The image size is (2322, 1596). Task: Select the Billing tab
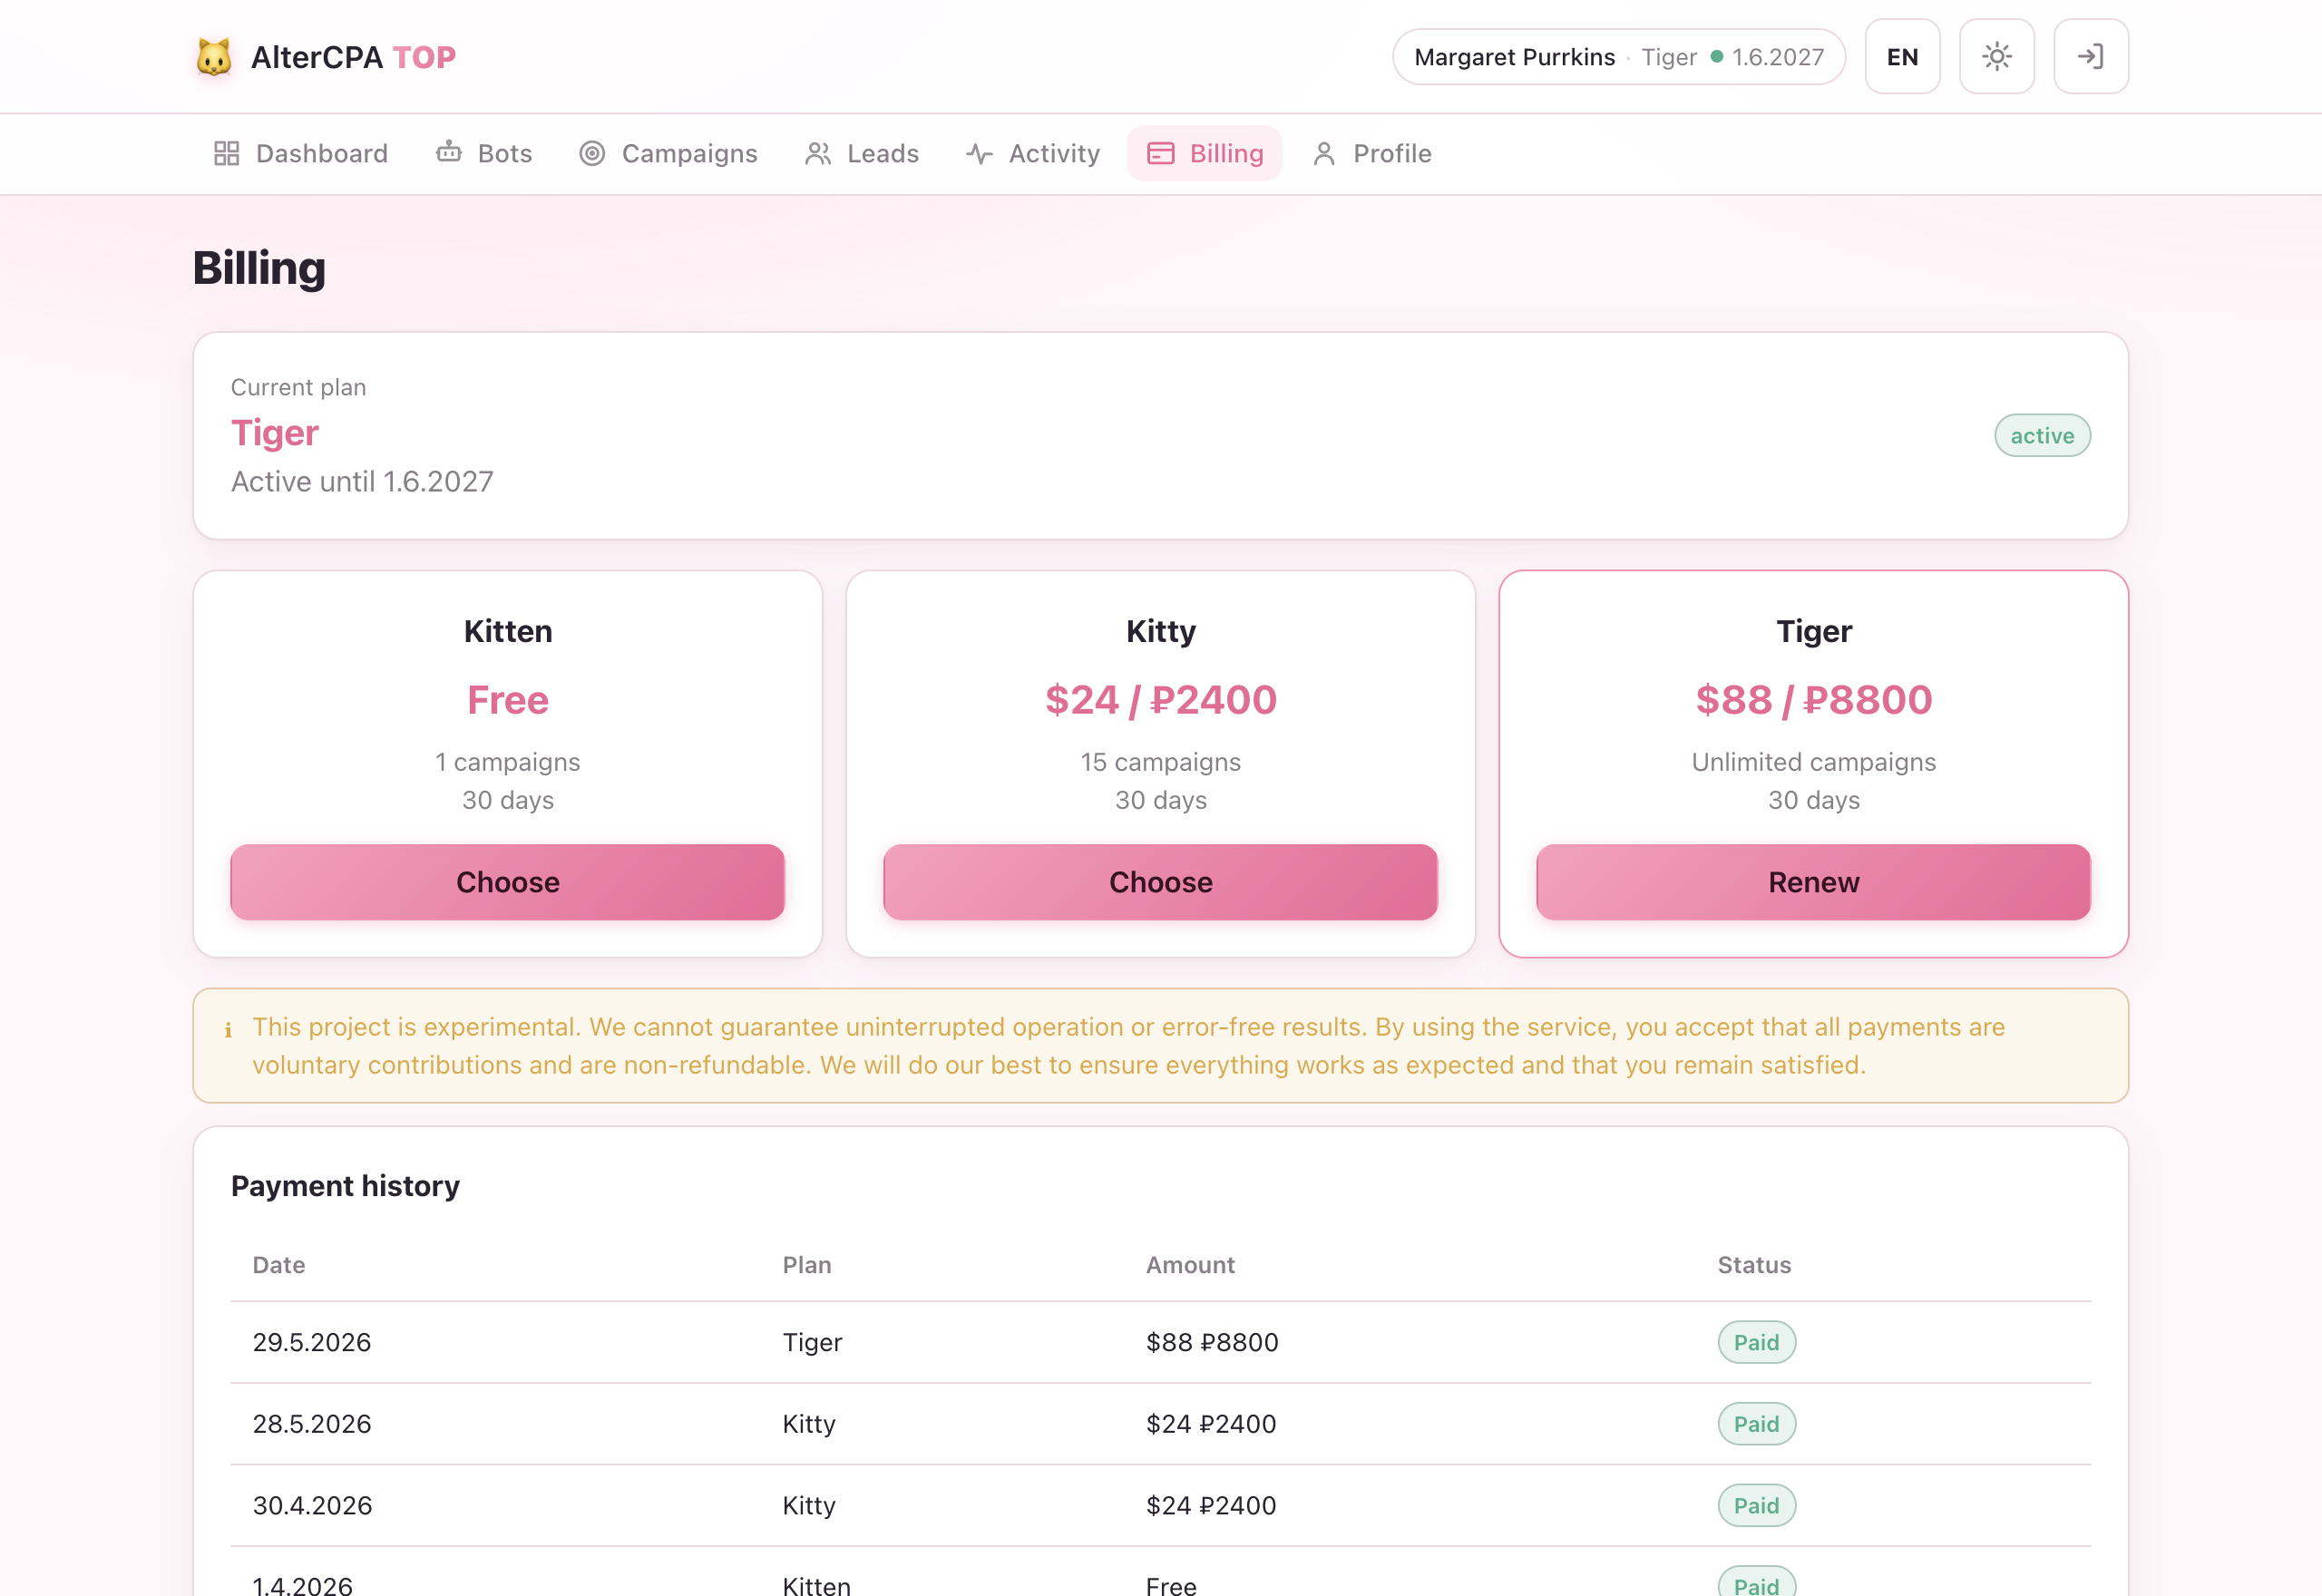(x=1204, y=153)
